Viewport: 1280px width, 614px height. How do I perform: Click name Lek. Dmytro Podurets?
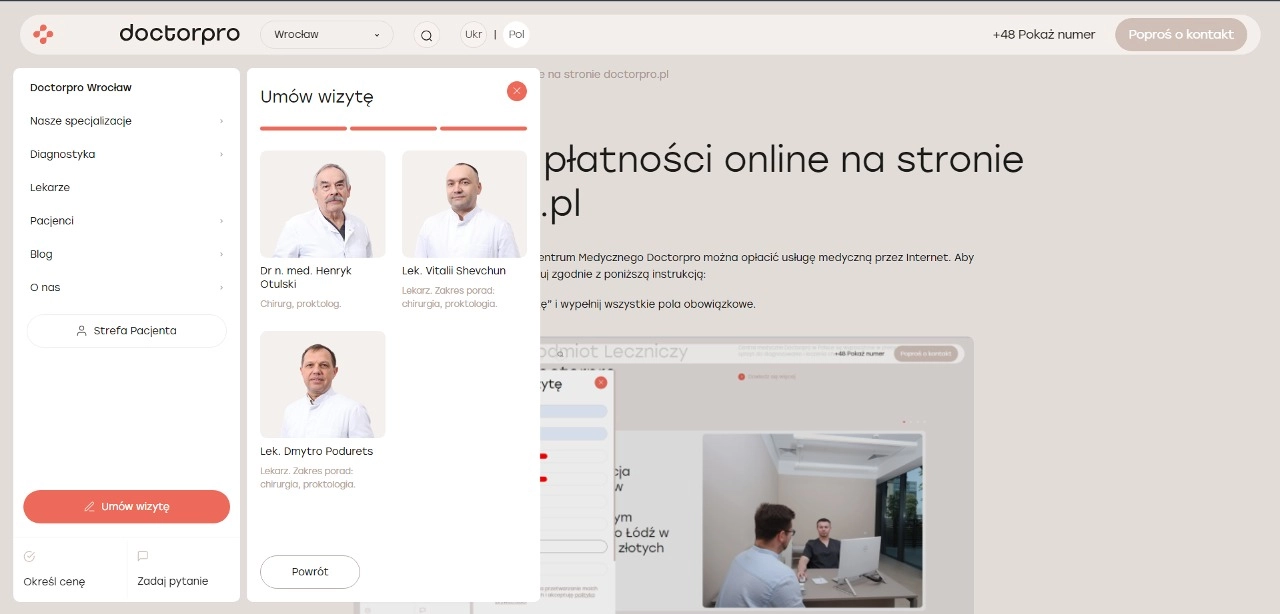tap(316, 451)
